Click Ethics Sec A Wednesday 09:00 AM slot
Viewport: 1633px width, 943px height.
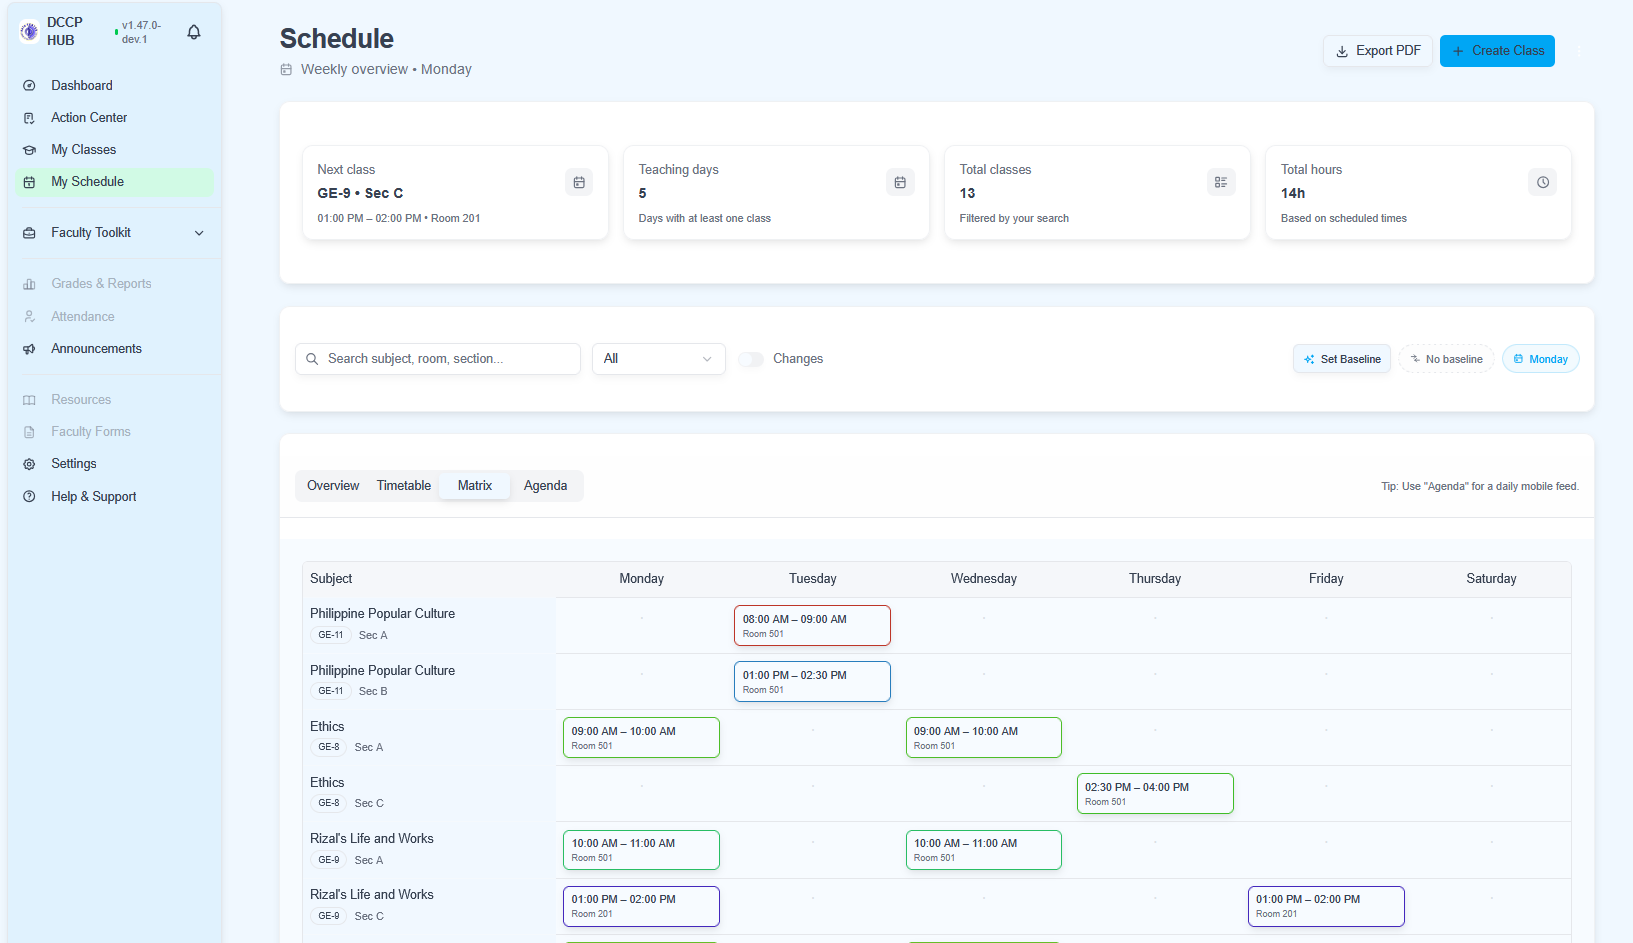coord(984,738)
